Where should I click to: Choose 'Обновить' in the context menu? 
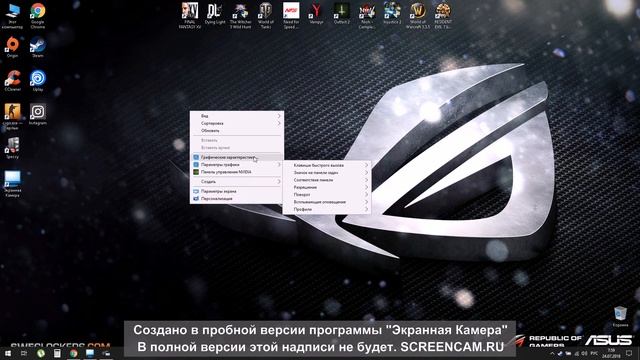tap(237, 131)
